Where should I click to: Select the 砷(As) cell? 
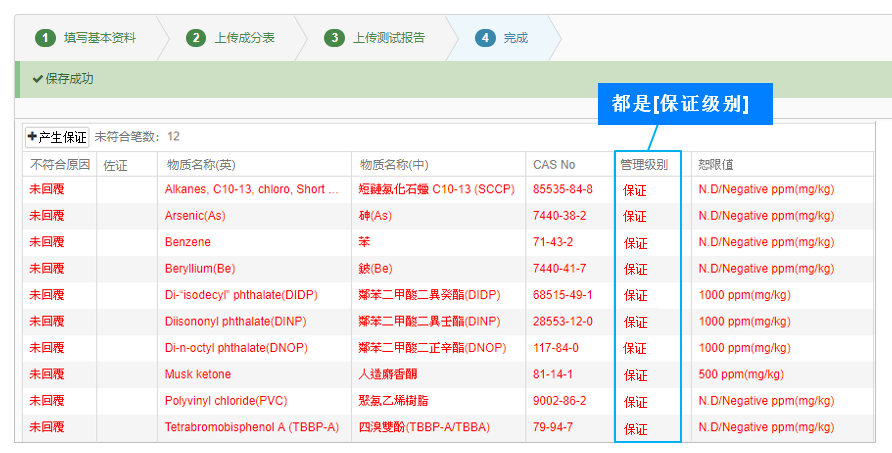[x=375, y=216]
